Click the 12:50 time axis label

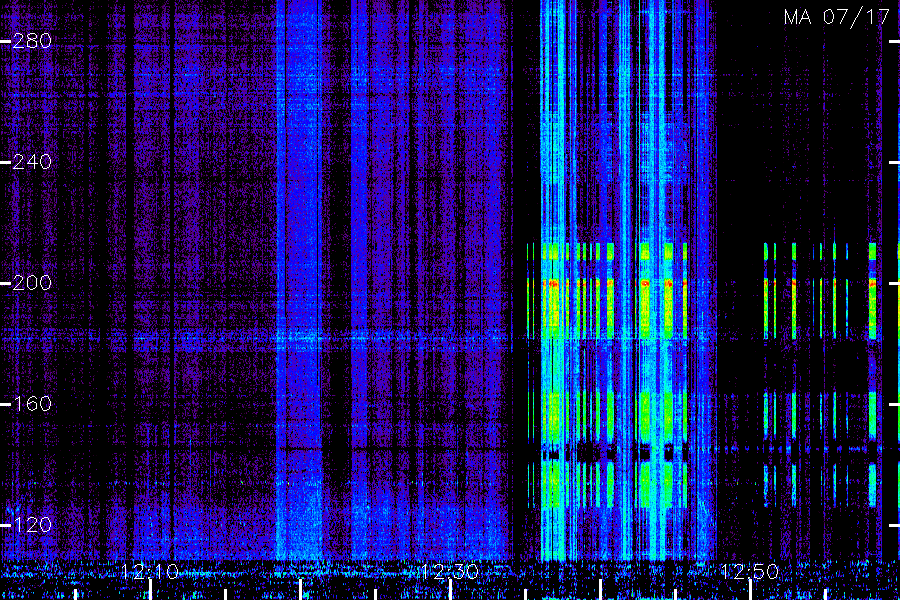point(750,572)
